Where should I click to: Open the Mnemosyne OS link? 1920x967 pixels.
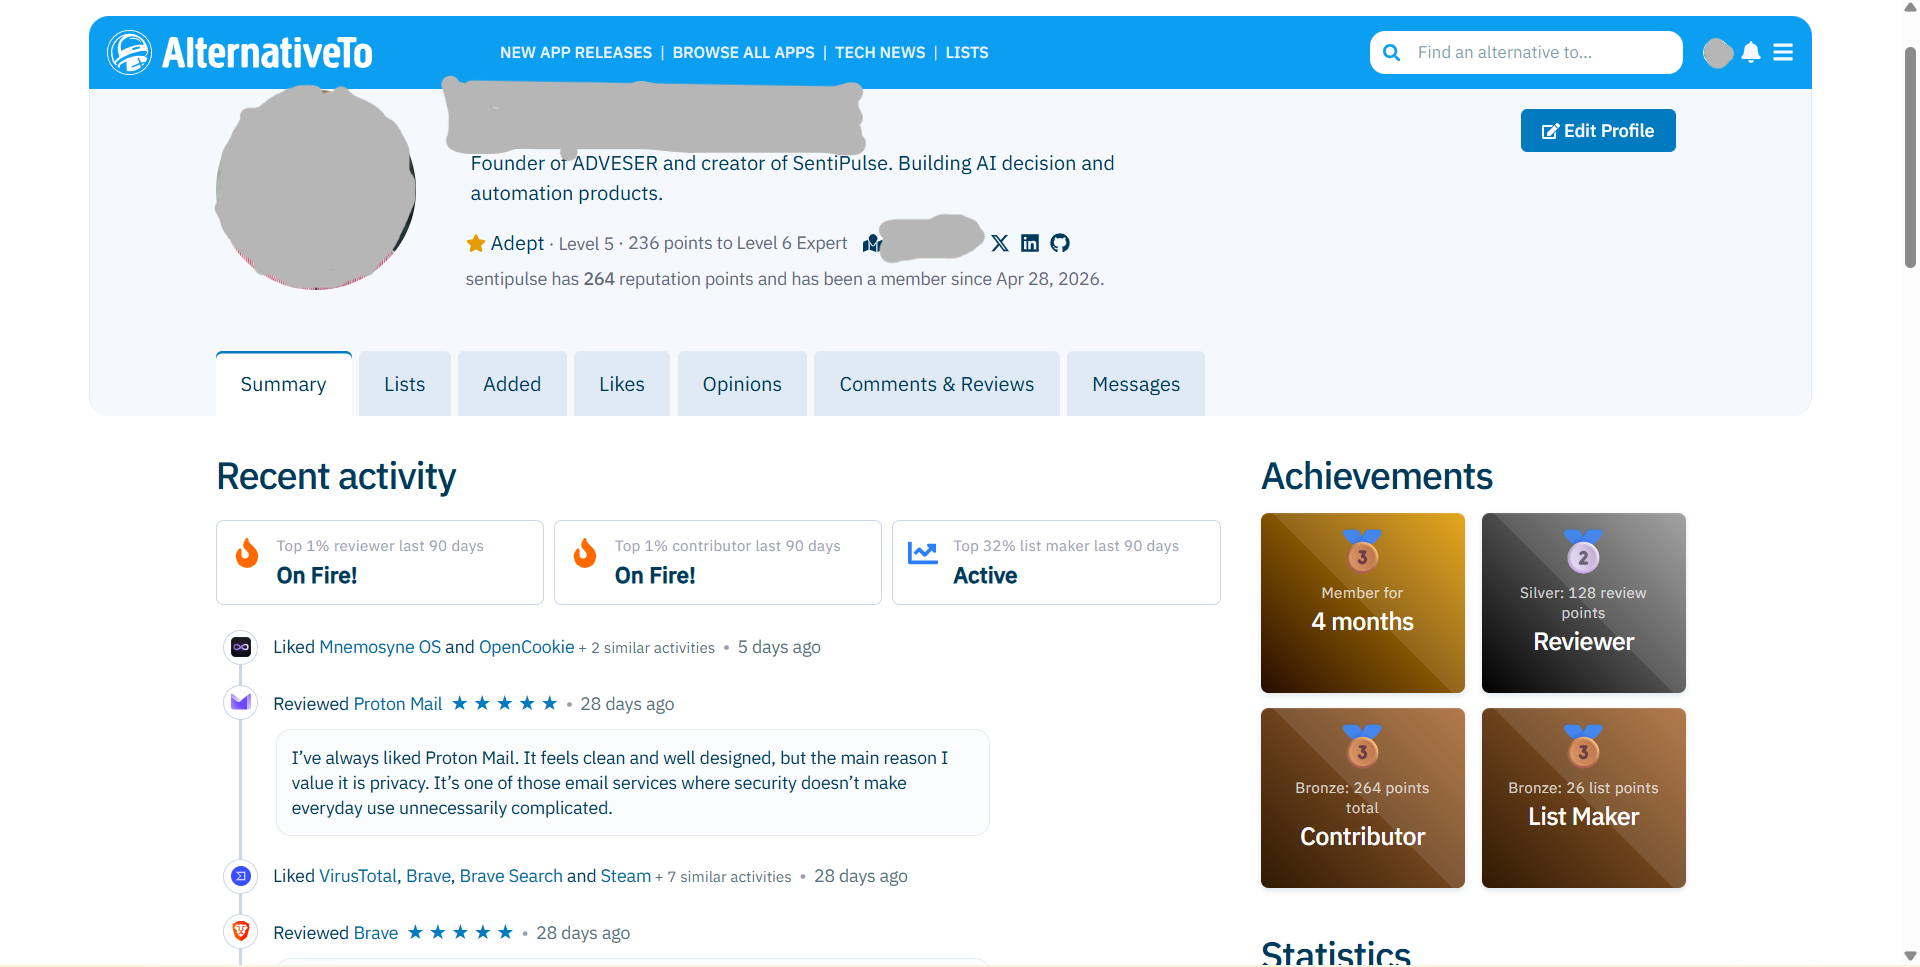click(380, 647)
